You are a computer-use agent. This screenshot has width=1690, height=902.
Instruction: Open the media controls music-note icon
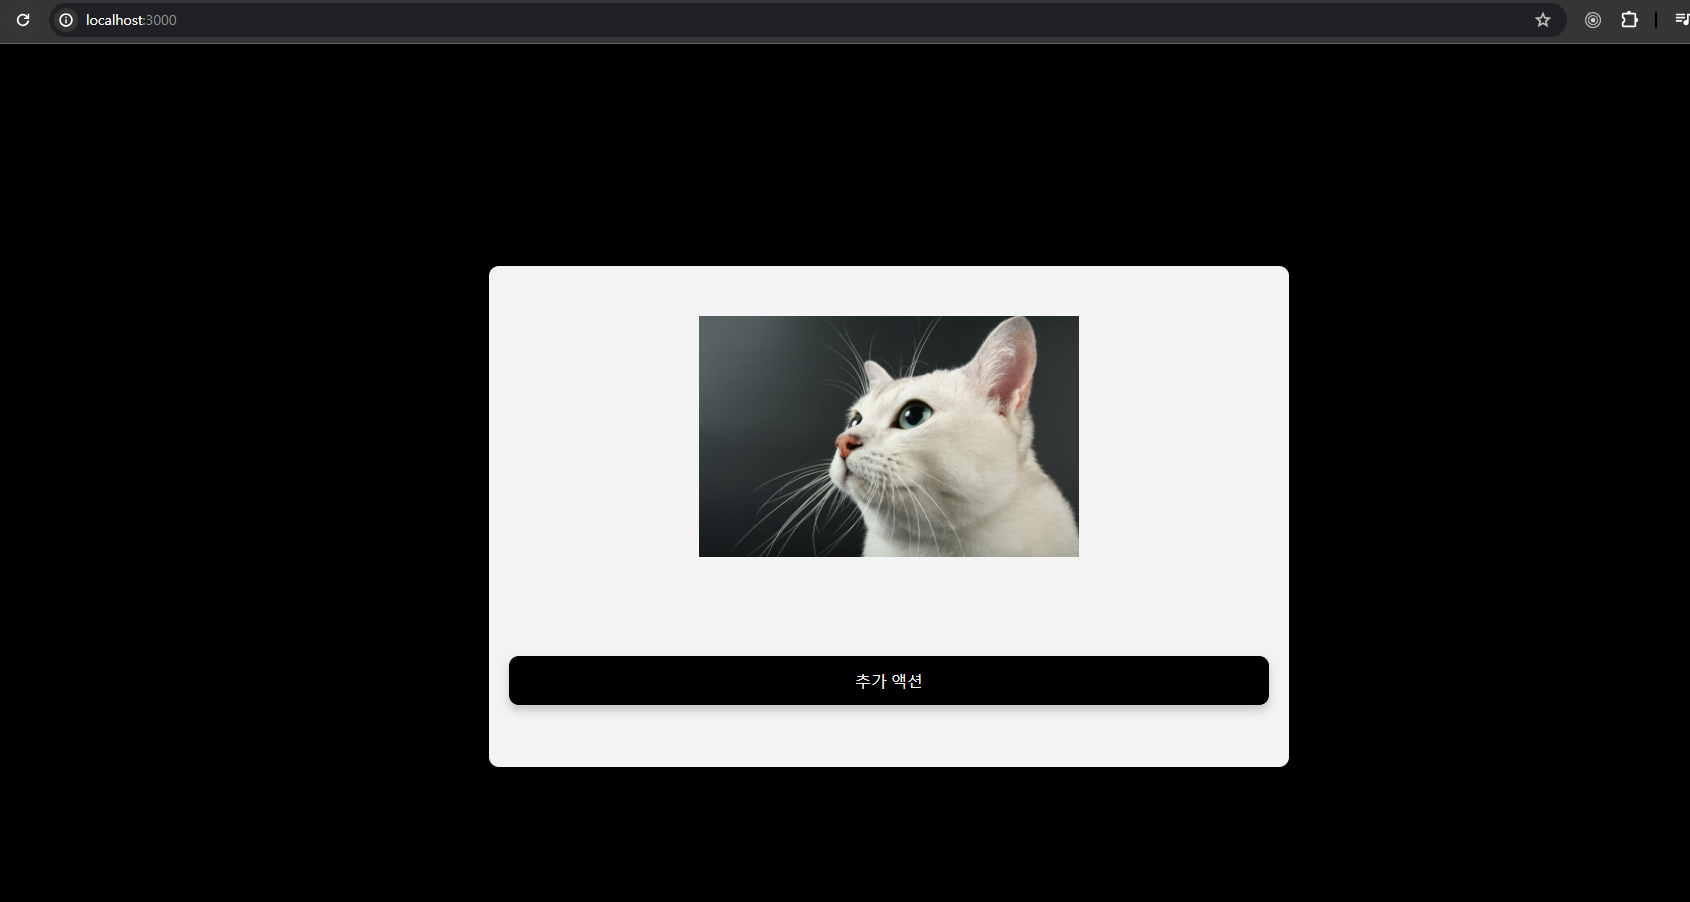tap(1682, 20)
